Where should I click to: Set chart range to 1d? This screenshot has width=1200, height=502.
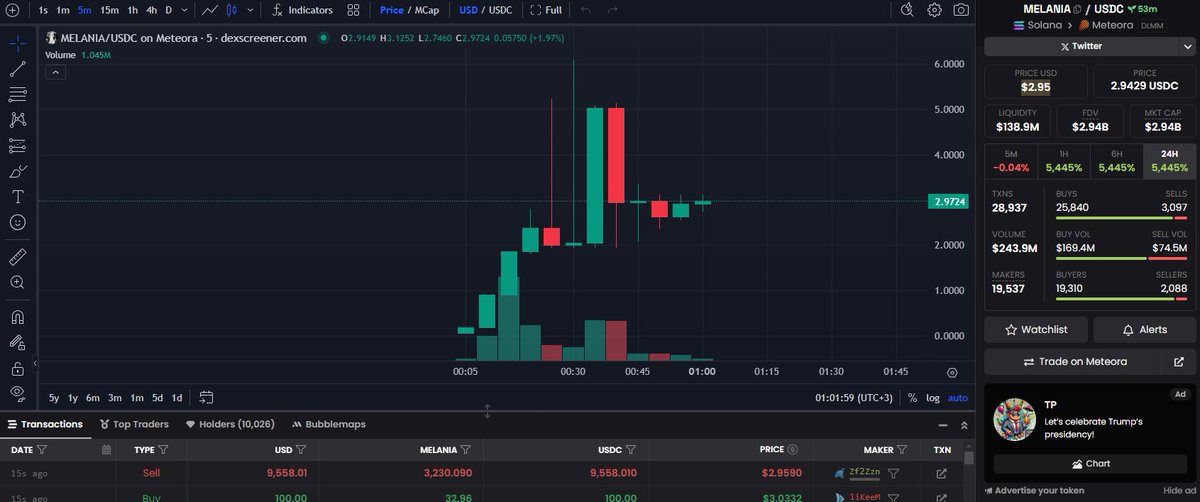pos(177,397)
